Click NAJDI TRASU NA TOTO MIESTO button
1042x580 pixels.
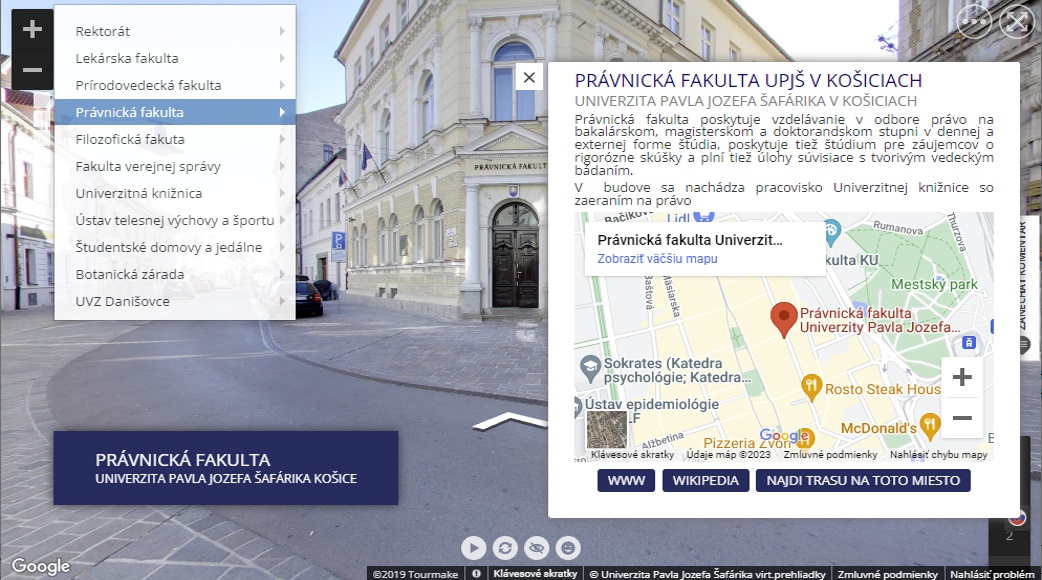pos(863,480)
